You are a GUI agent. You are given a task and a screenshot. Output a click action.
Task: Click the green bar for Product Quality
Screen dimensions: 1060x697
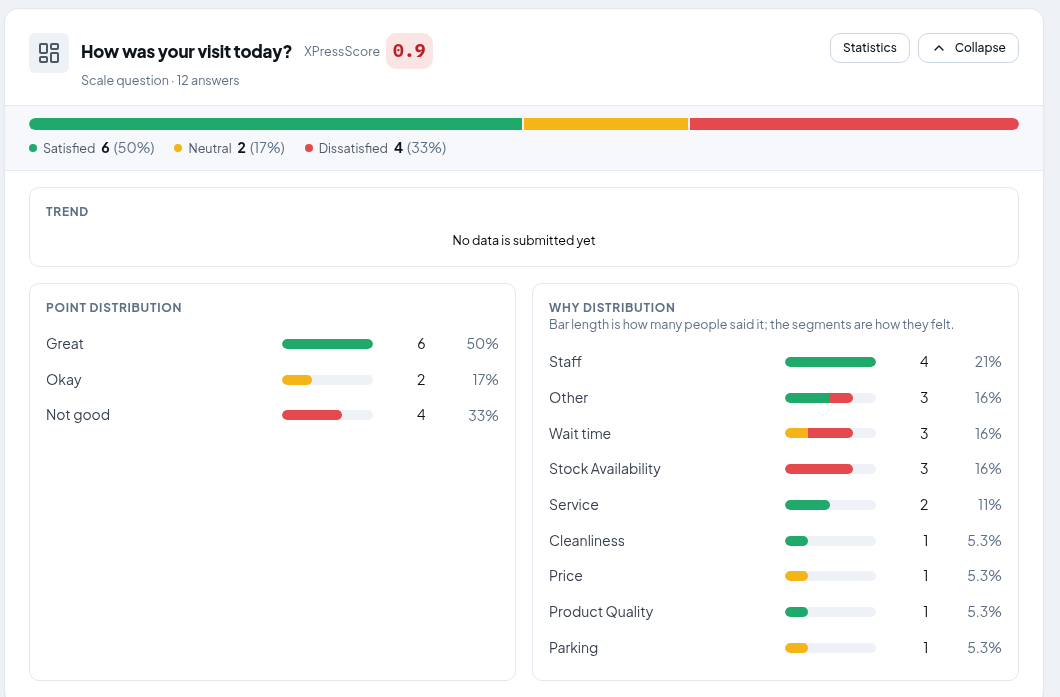pyautogui.click(x=796, y=612)
